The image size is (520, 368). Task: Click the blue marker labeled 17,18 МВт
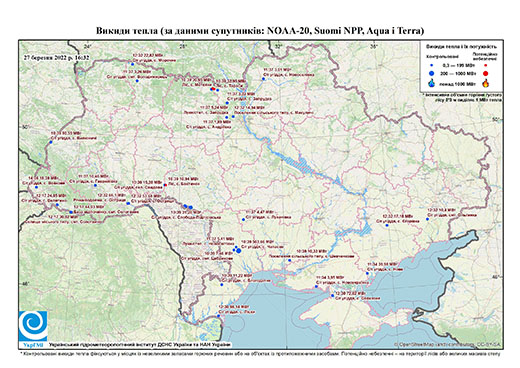tap(387, 225)
